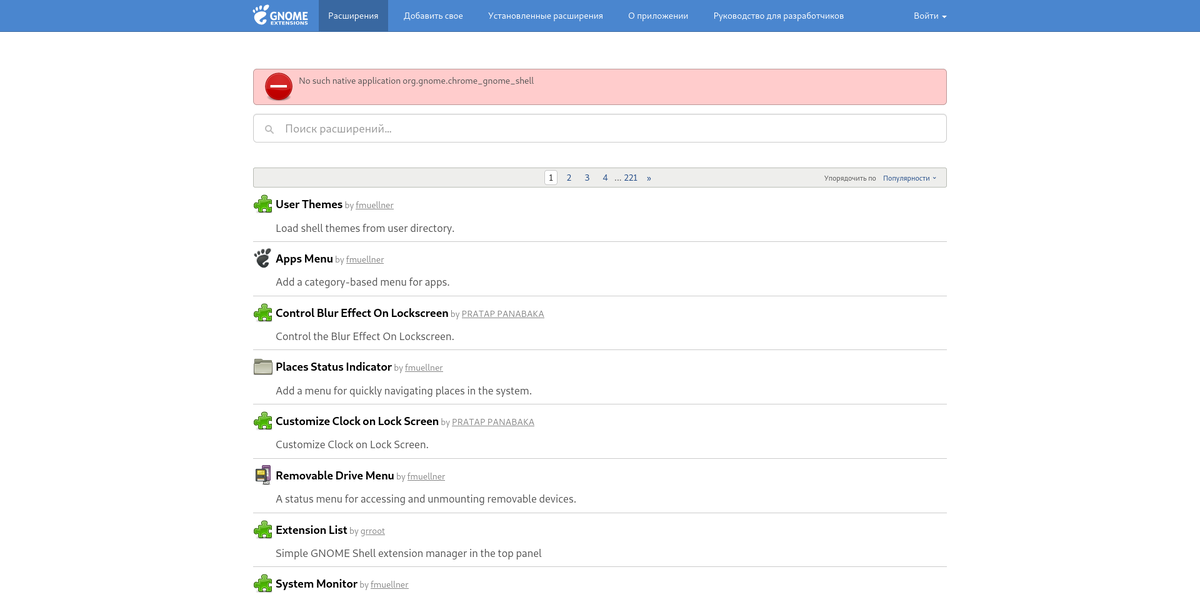
Task: Open fmuellner's profile beside Places Status Indicator
Action: [424, 368]
